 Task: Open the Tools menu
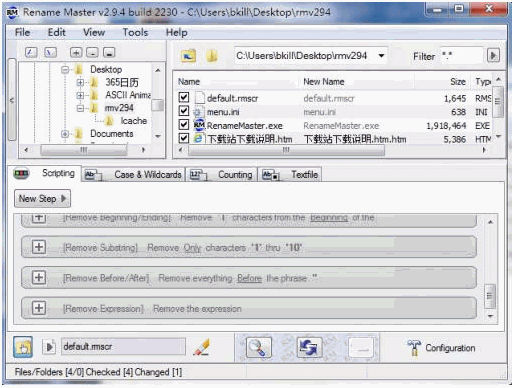click(x=135, y=32)
